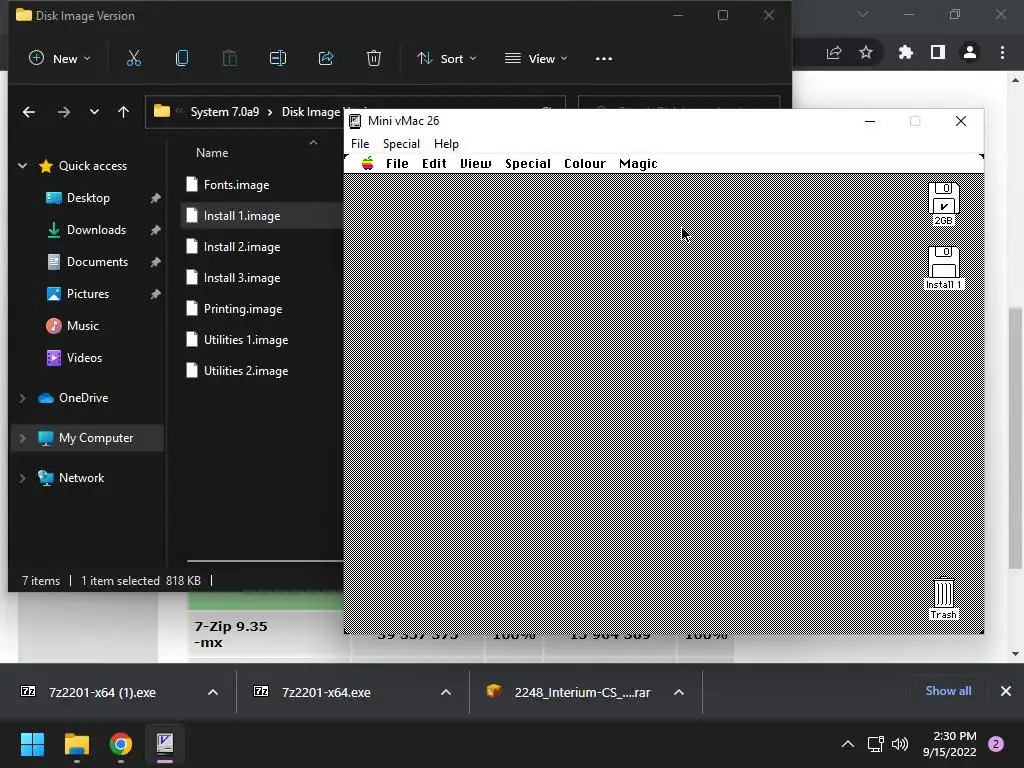Expand the My Computer tree node
Screen dimensions: 1024x768
coord(23,438)
